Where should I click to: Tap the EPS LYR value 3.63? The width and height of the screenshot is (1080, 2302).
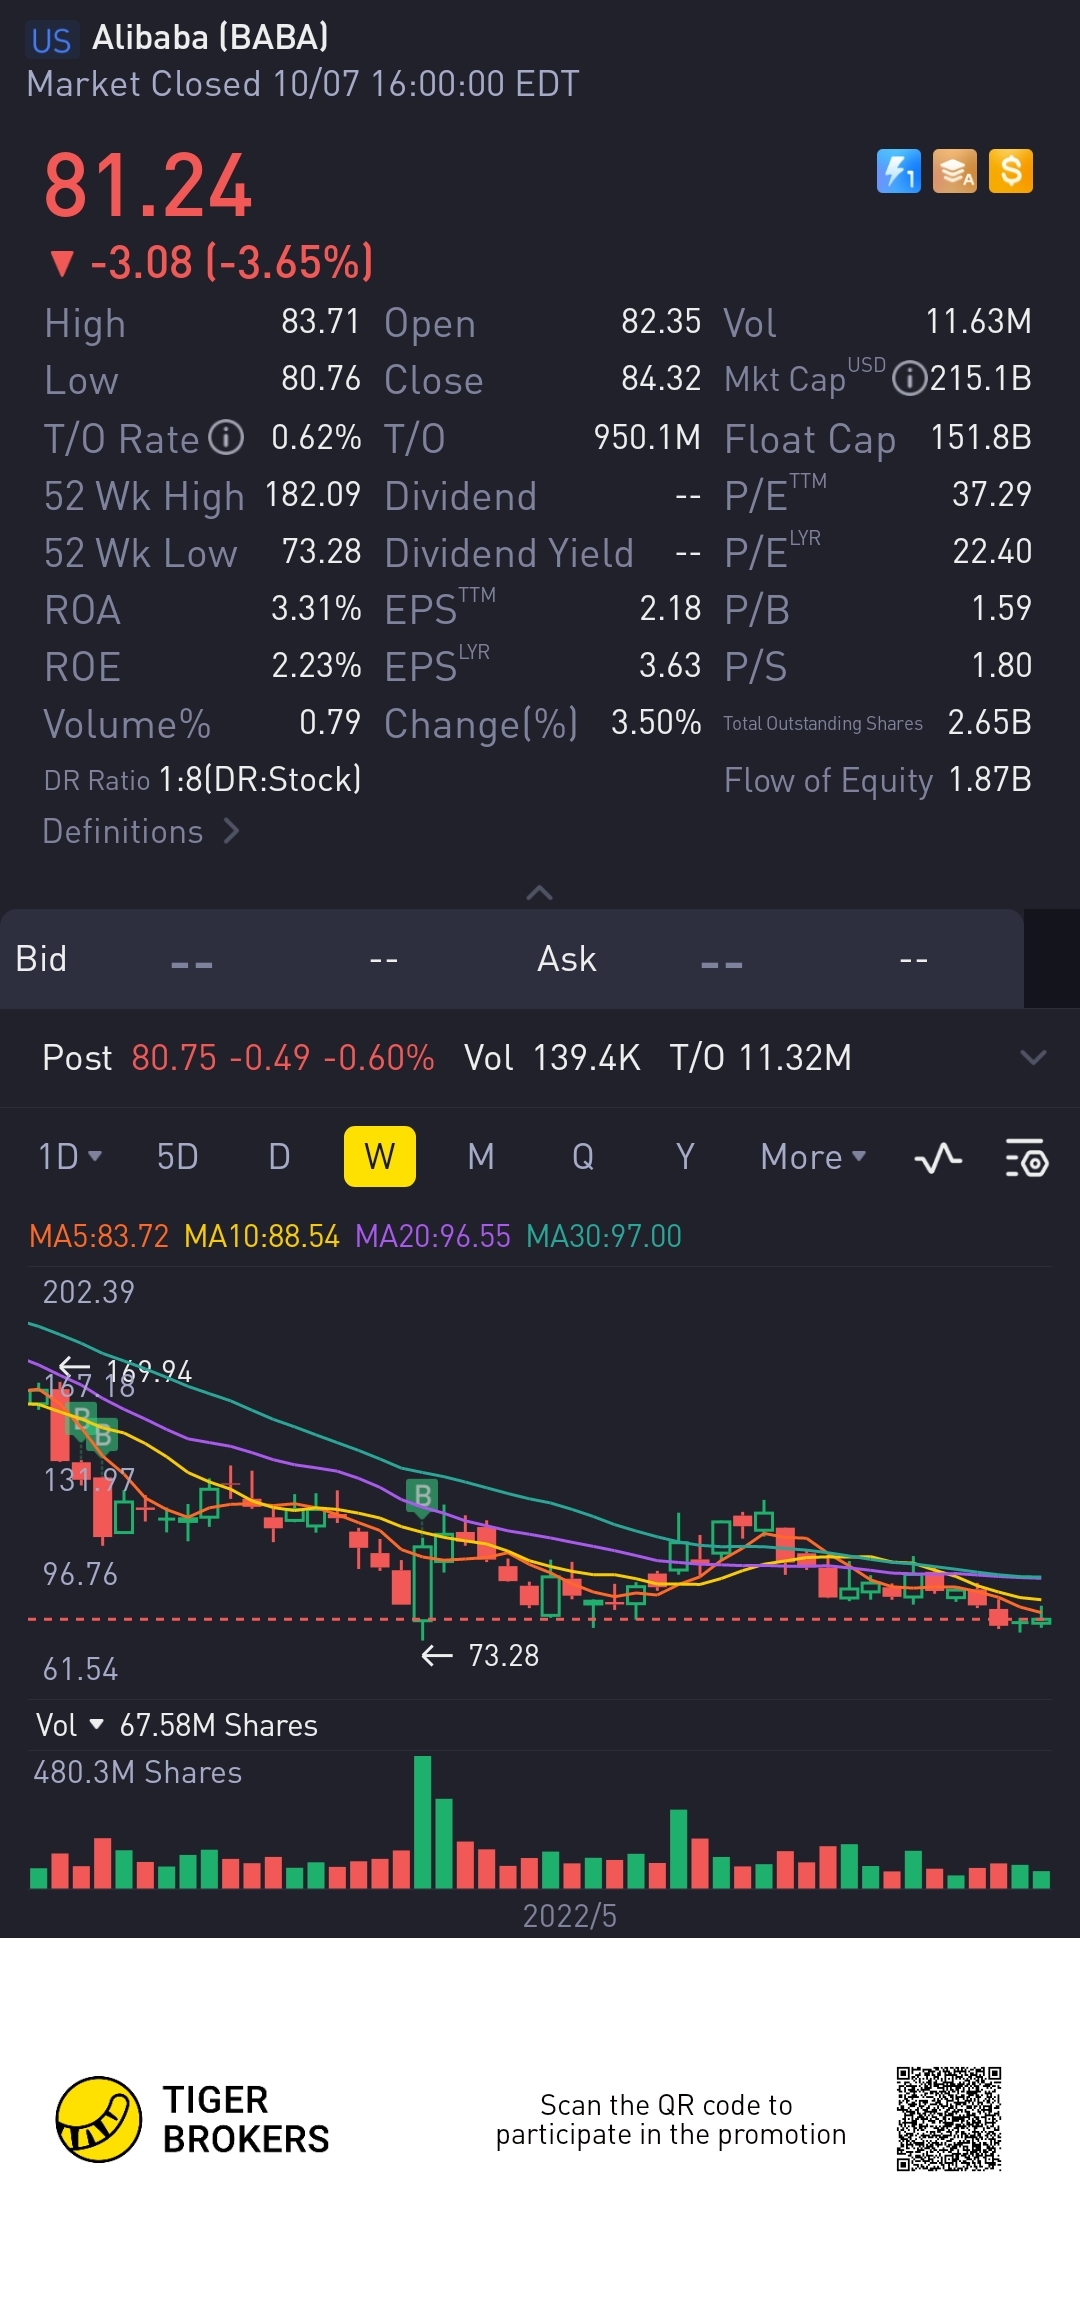click(670, 665)
